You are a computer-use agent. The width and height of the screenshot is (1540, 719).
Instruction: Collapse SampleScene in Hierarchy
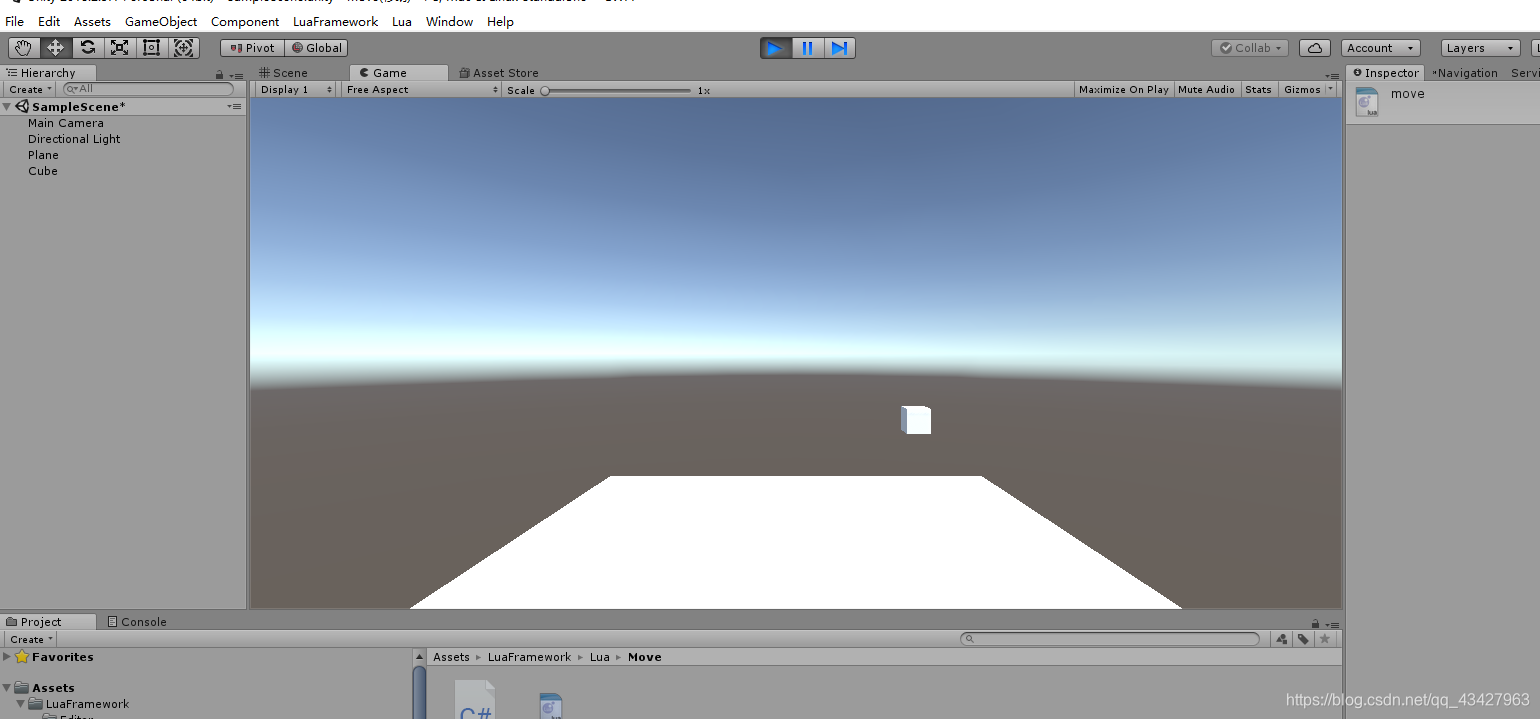[x=7, y=107]
